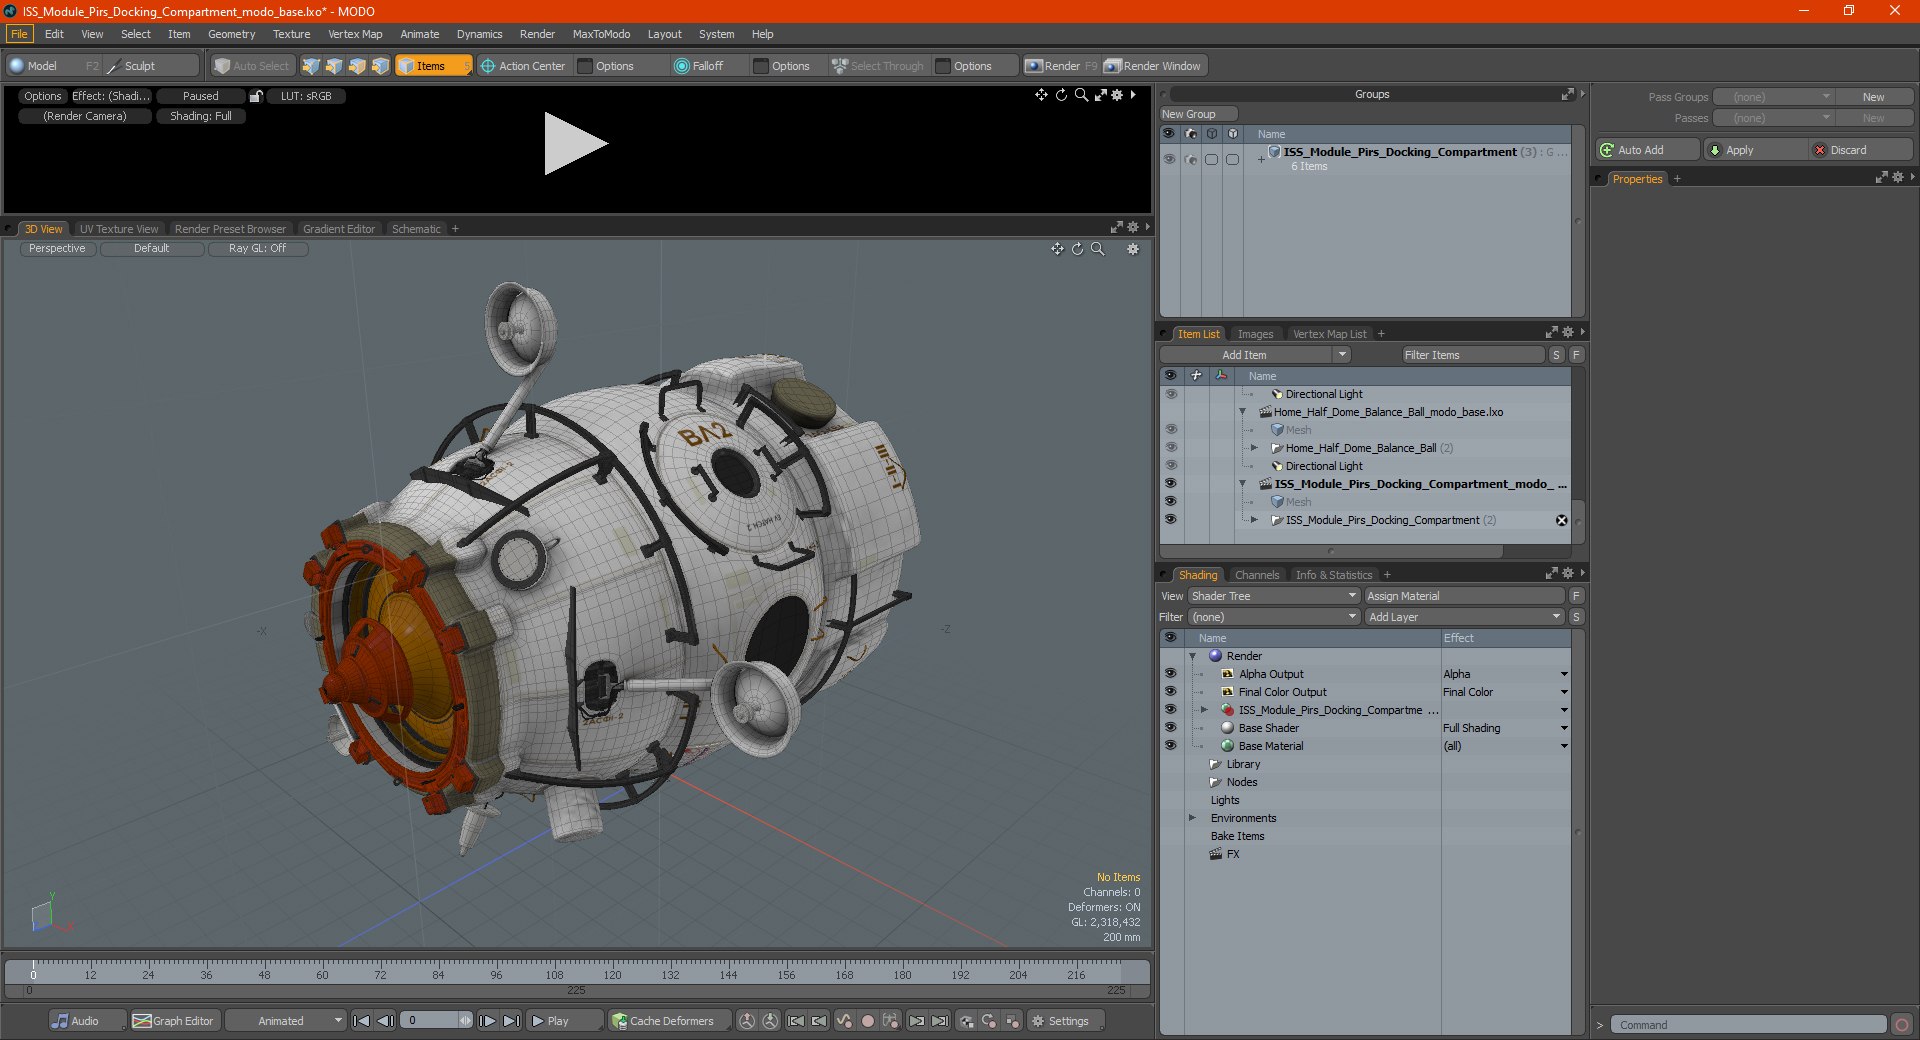Image resolution: width=1920 pixels, height=1040 pixels.
Task: Open Animated mode dropdown
Action: tap(286, 1021)
